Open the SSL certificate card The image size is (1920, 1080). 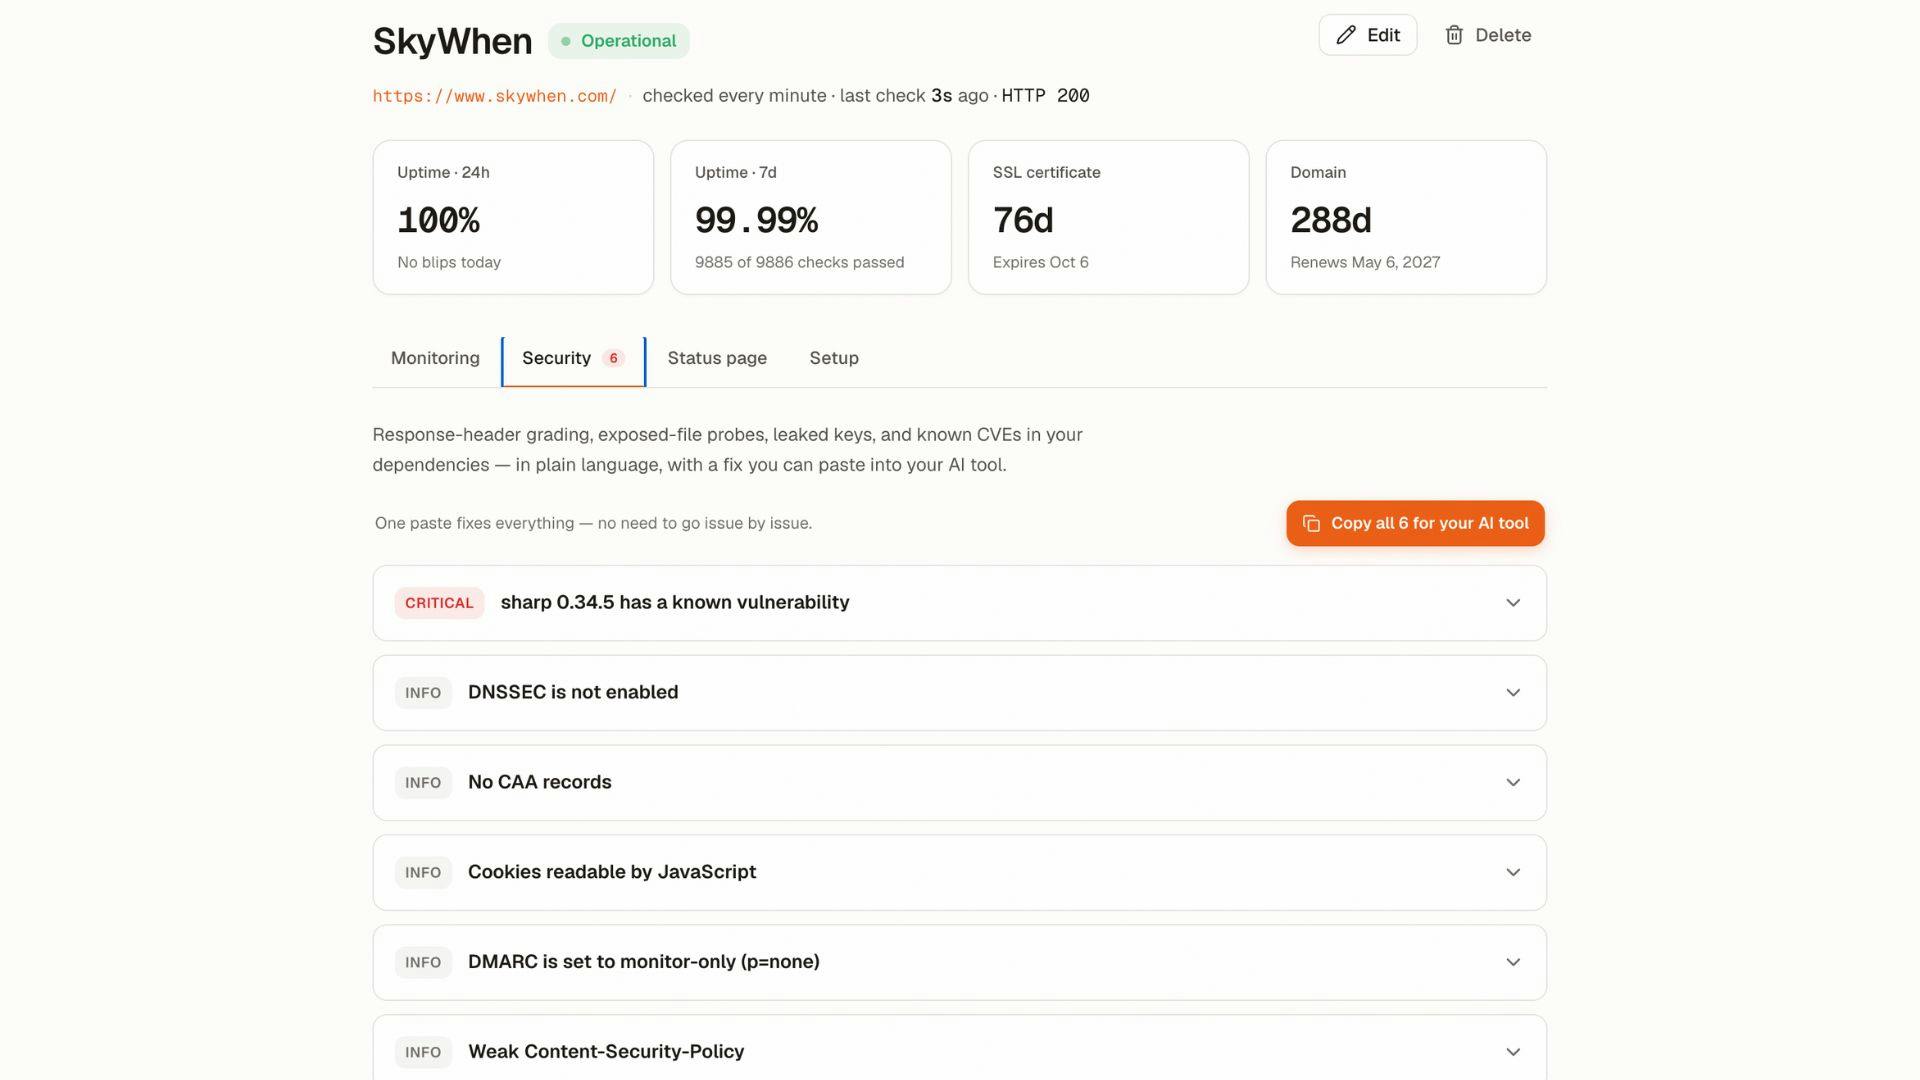pyautogui.click(x=1108, y=217)
